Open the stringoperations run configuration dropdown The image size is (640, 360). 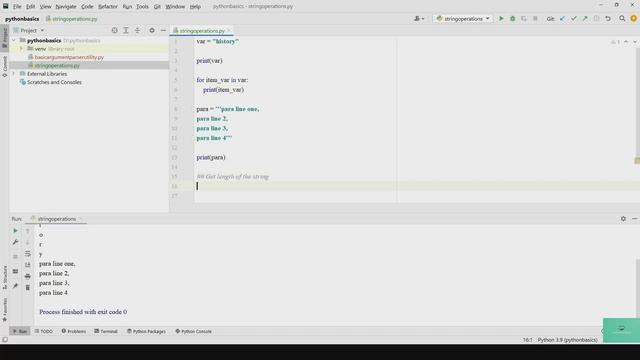462,19
